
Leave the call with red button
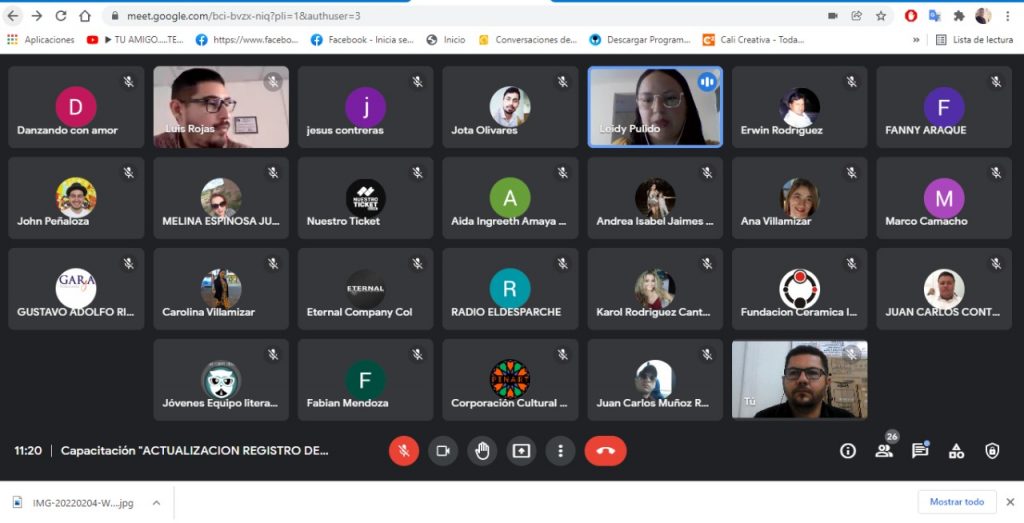click(605, 451)
